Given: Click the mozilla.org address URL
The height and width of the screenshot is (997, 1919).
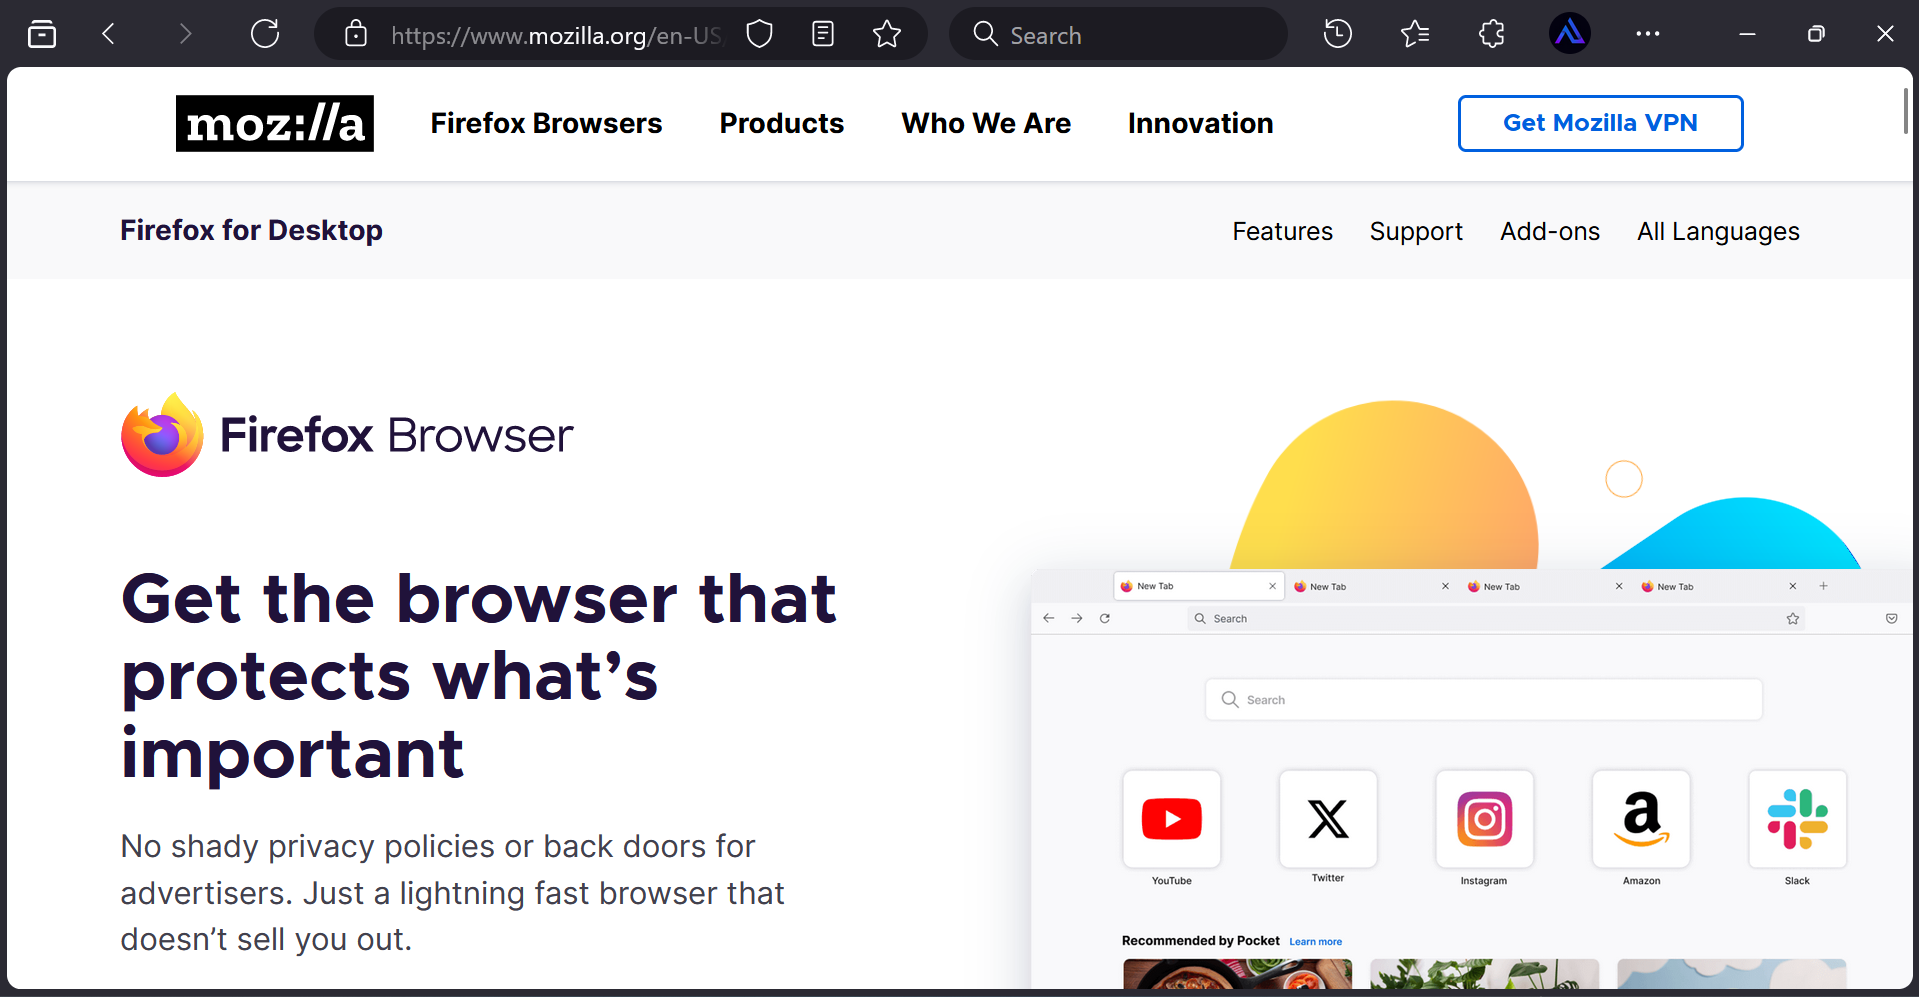Looking at the screenshot, I should [556, 36].
